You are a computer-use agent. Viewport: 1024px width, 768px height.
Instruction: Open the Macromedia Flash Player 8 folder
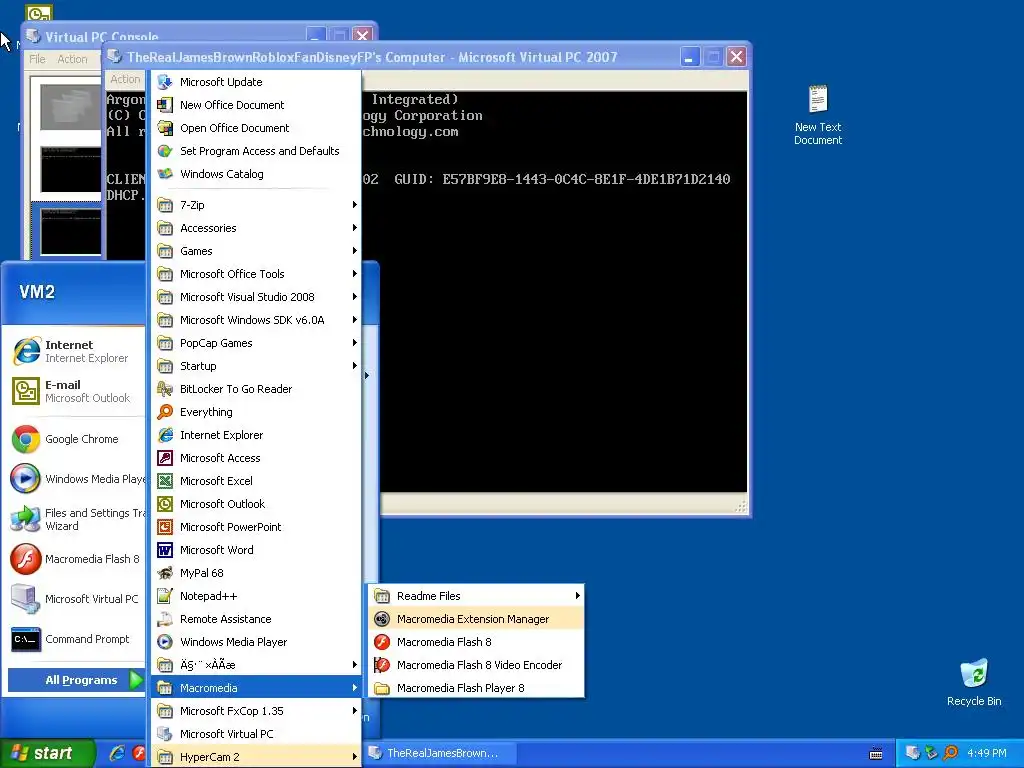click(x=476, y=688)
